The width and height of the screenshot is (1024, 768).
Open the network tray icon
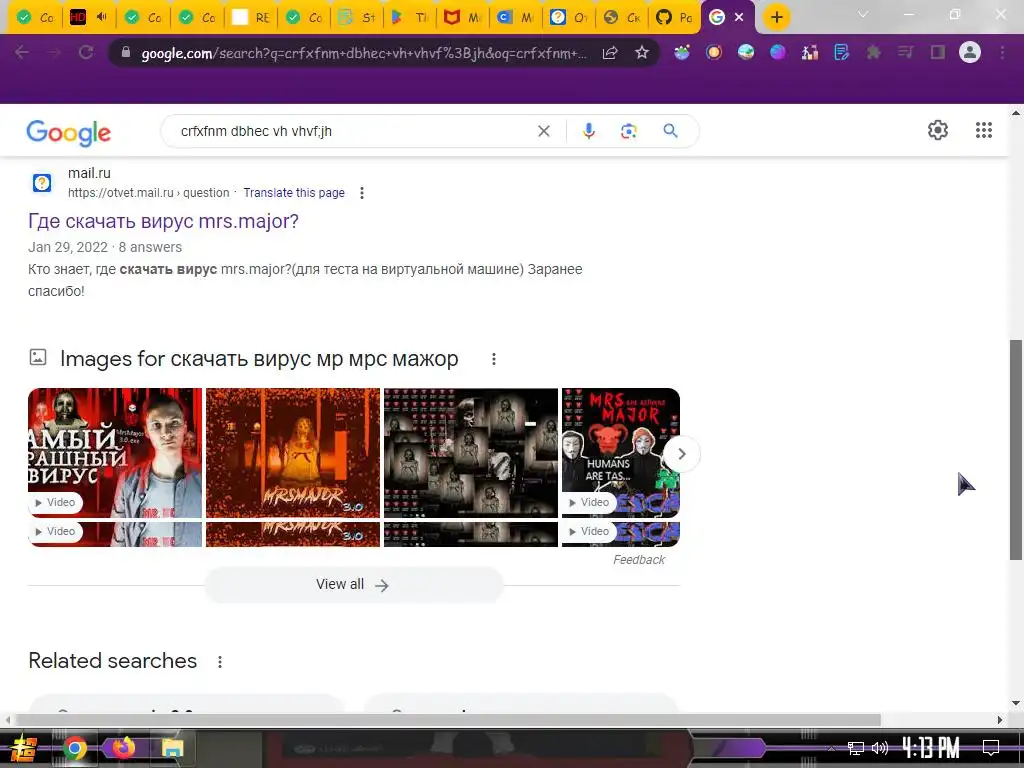point(855,748)
